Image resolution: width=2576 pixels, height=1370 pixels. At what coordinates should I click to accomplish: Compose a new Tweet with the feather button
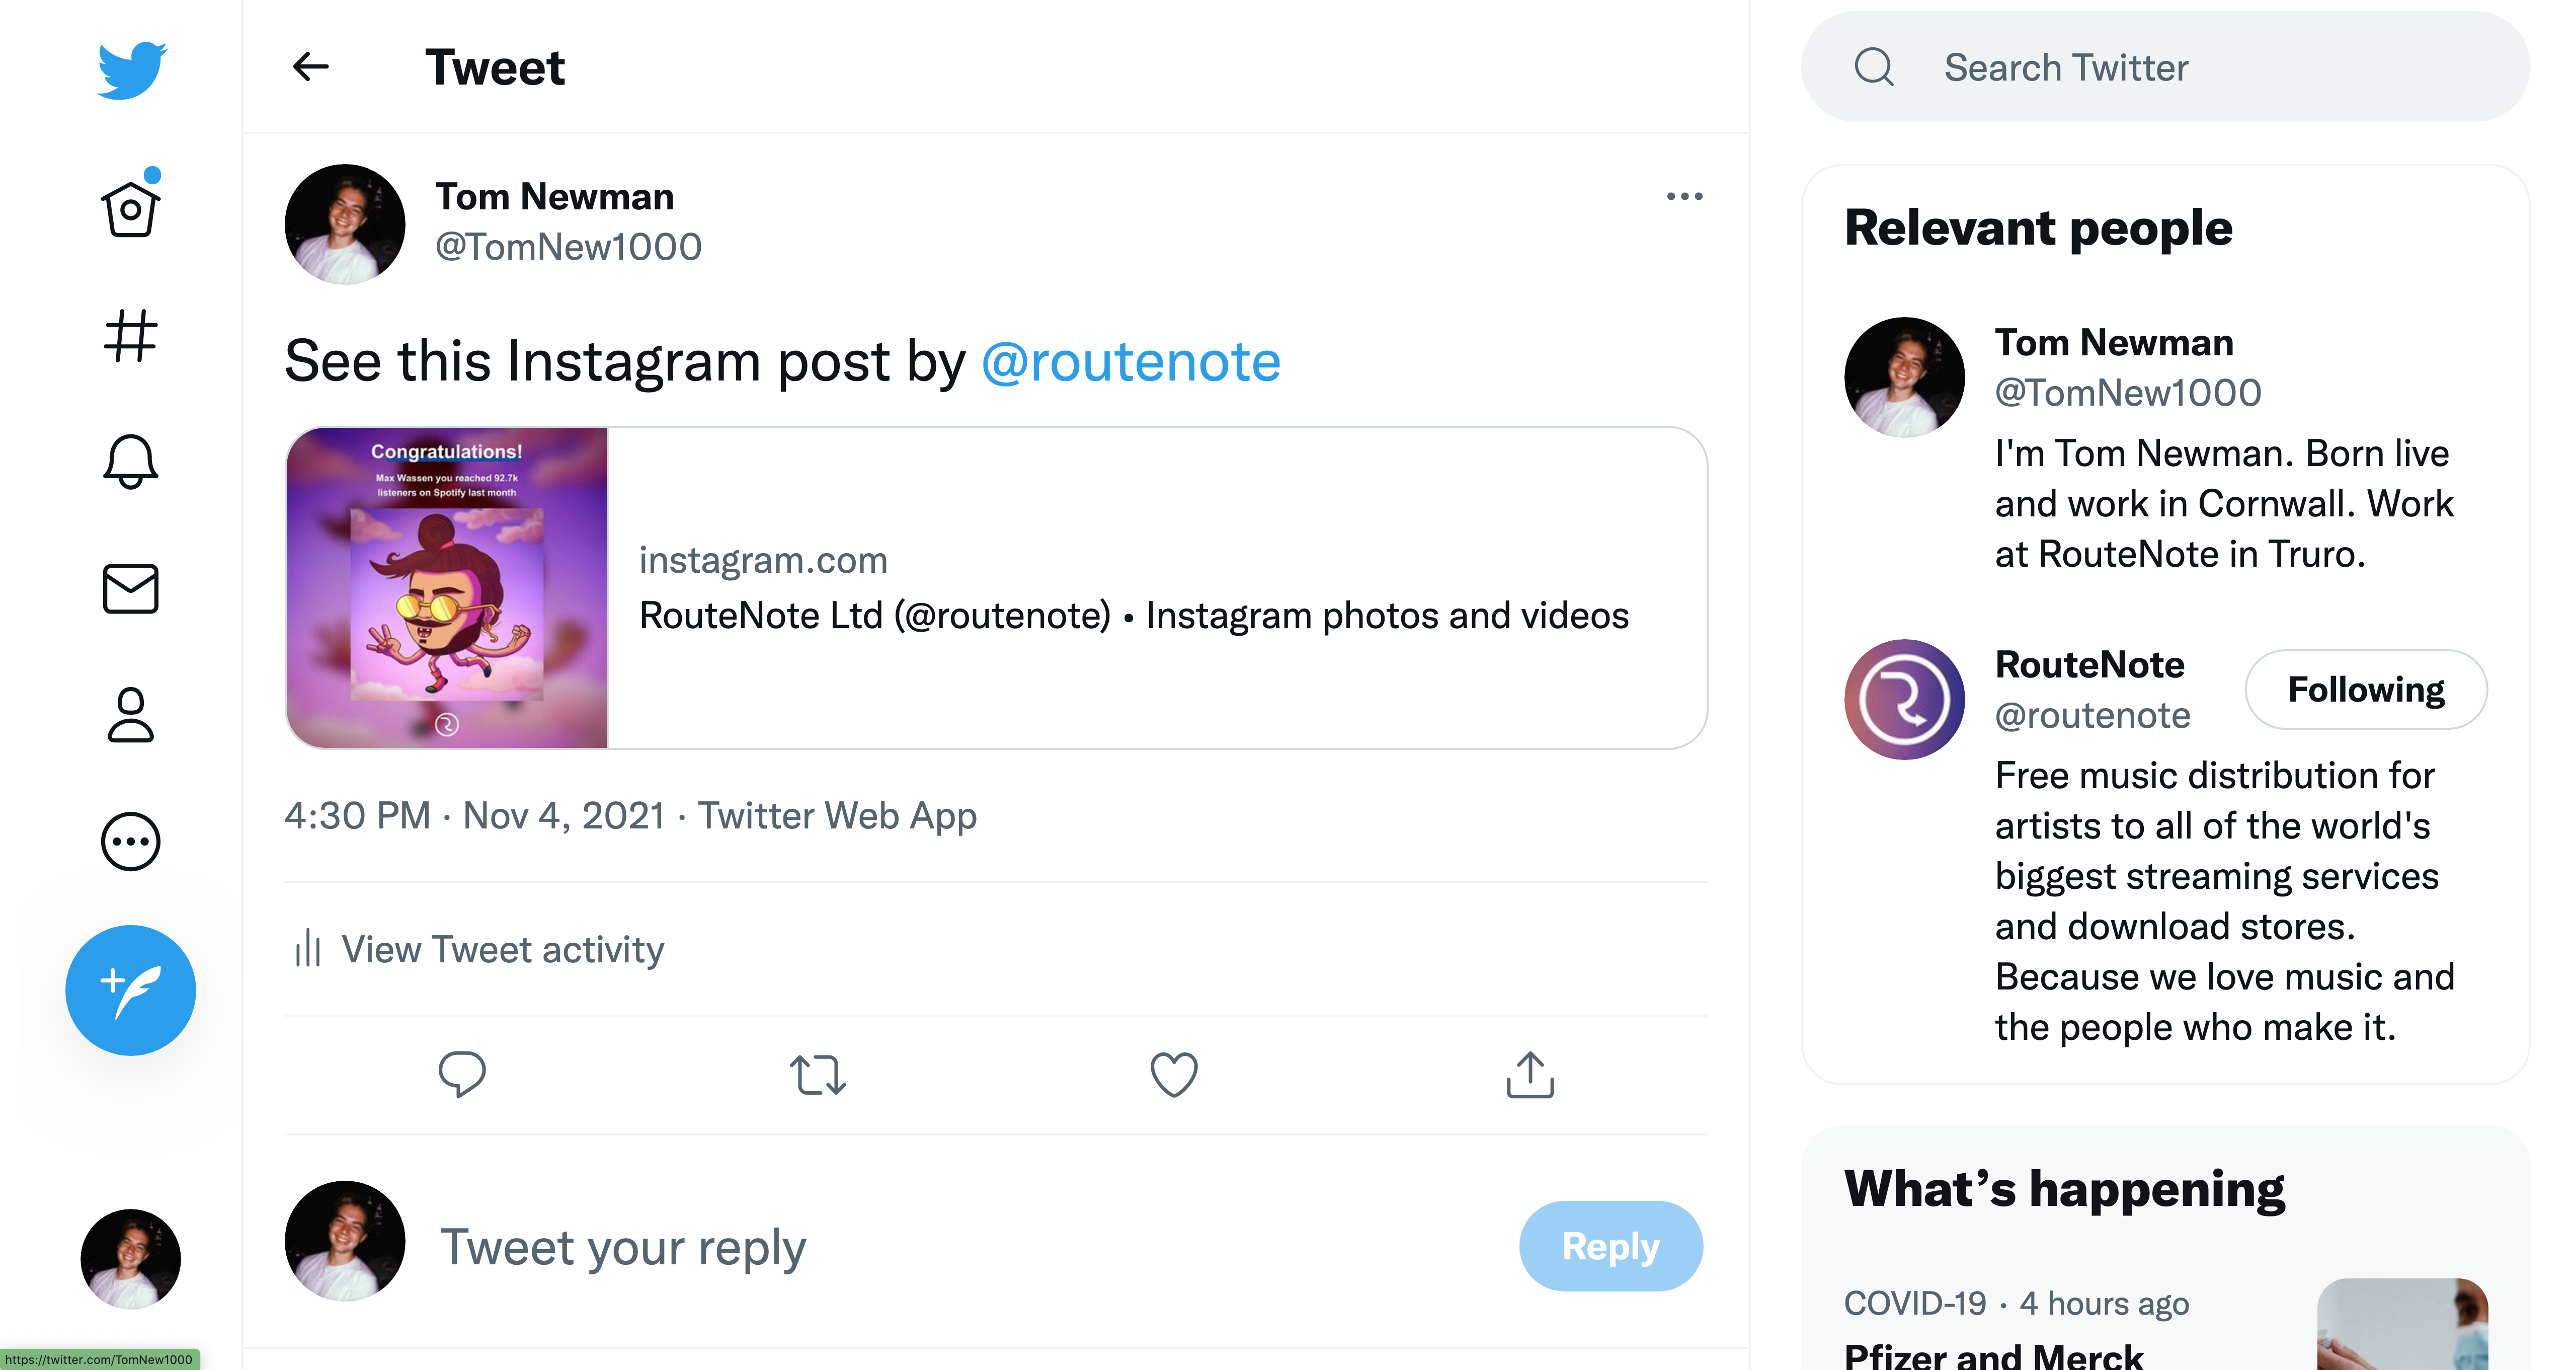click(x=130, y=990)
